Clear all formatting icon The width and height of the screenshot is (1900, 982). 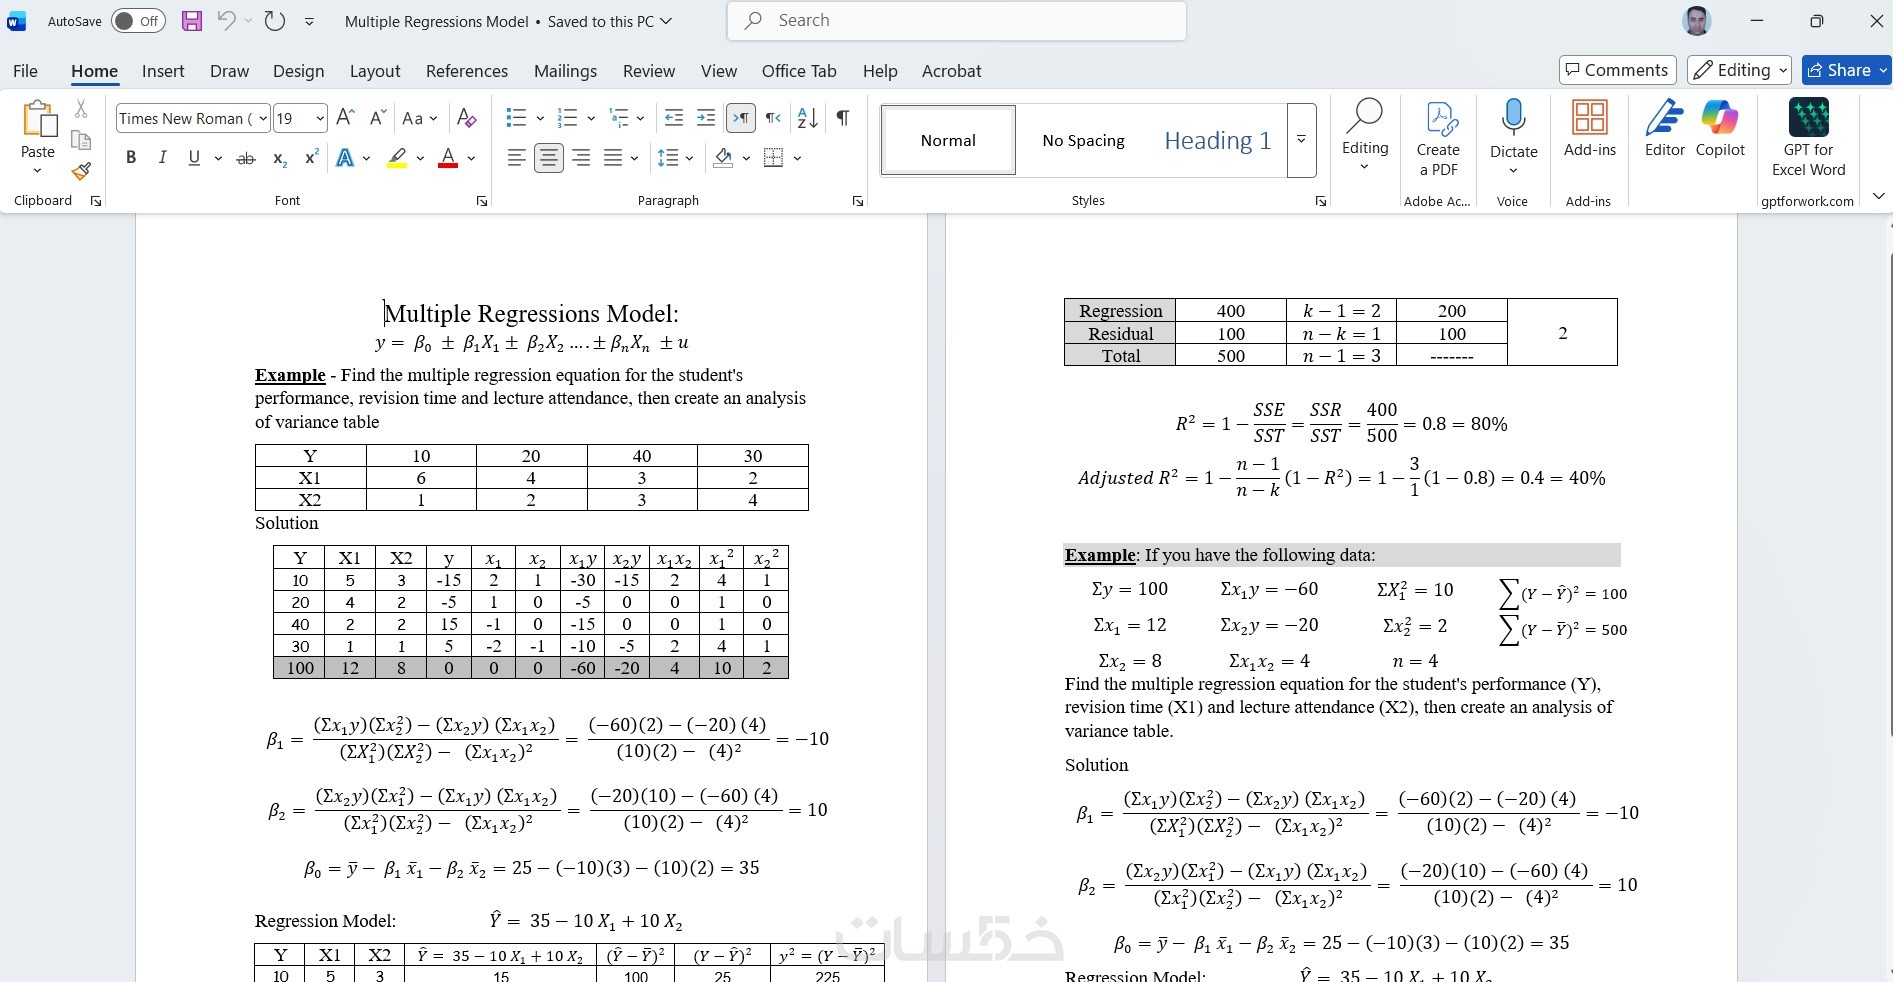click(466, 118)
